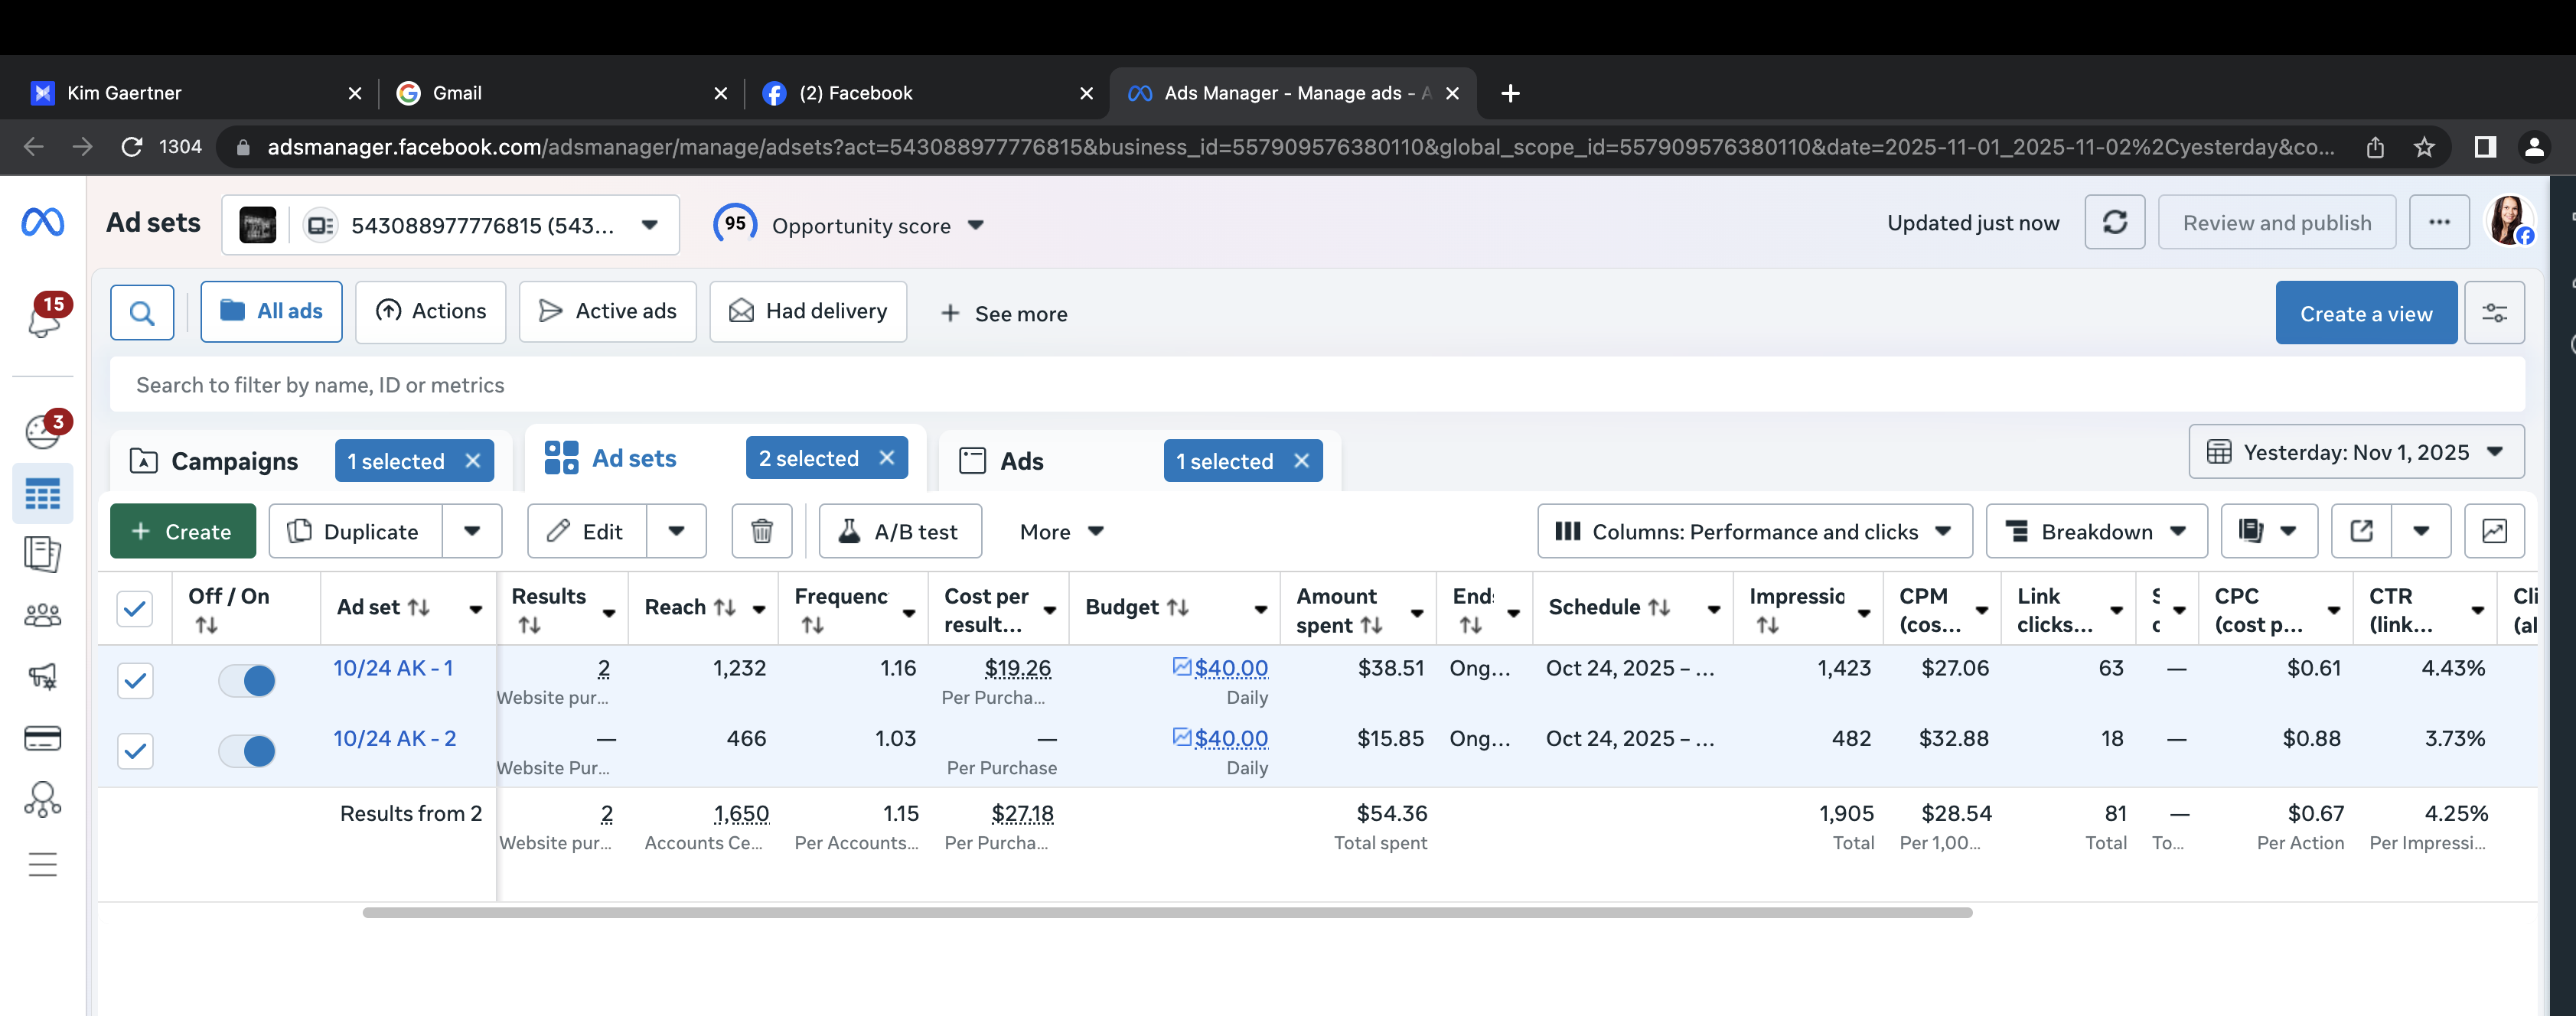Switch to the Ads tab
Image resolution: width=2576 pixels, height=1016 pixels.
coord(1021,461)
